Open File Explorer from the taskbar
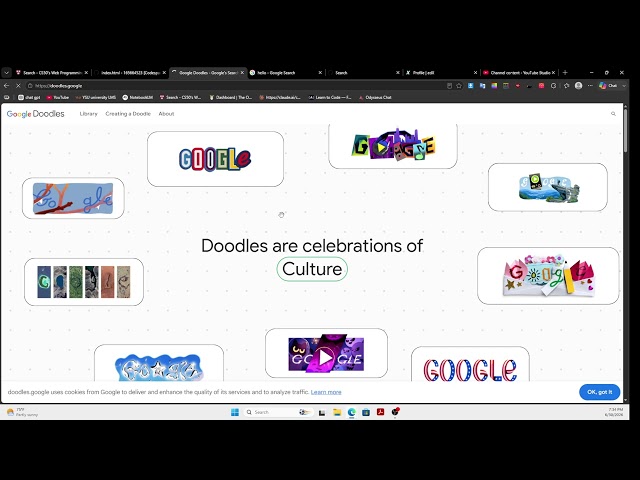 pyautogui.click(x=337, y=412)
